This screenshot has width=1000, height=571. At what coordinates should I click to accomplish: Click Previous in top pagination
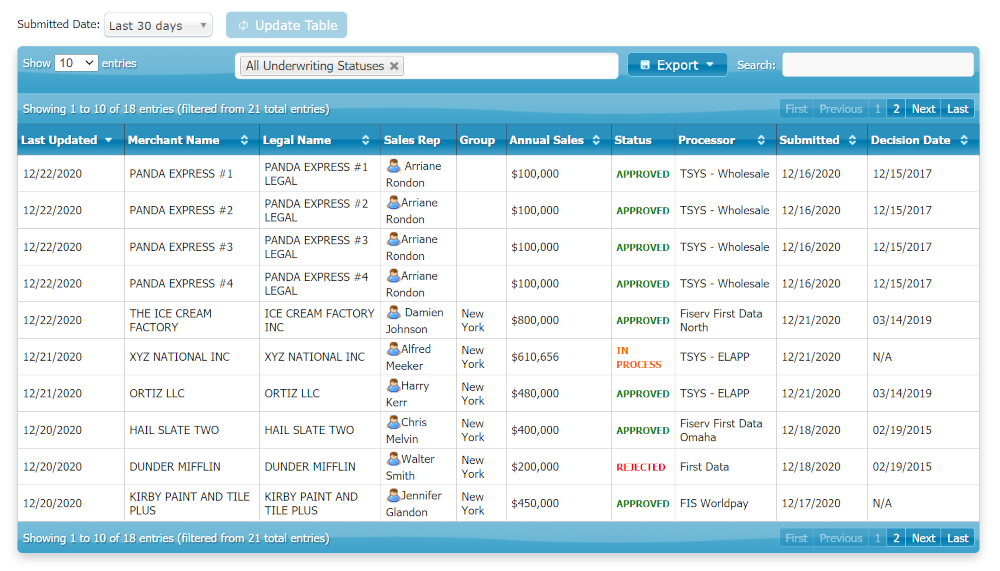point(841,109)
